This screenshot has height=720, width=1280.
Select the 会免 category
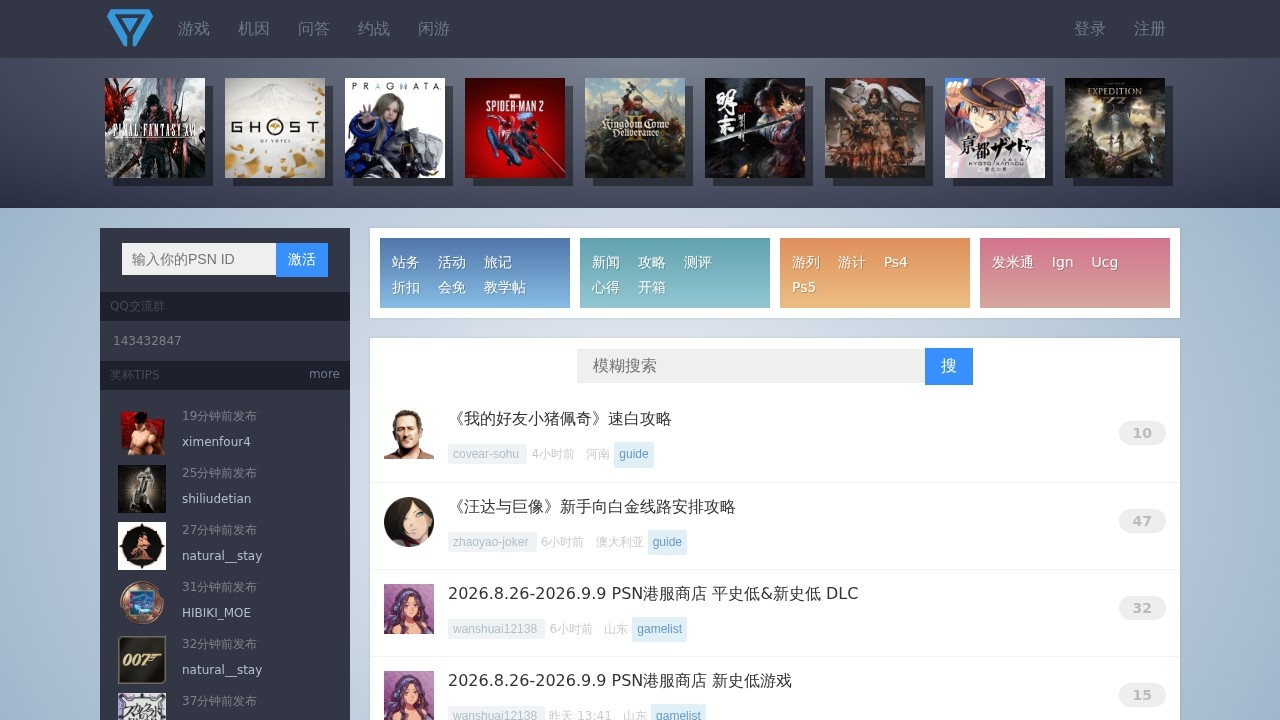pos(452,287)
